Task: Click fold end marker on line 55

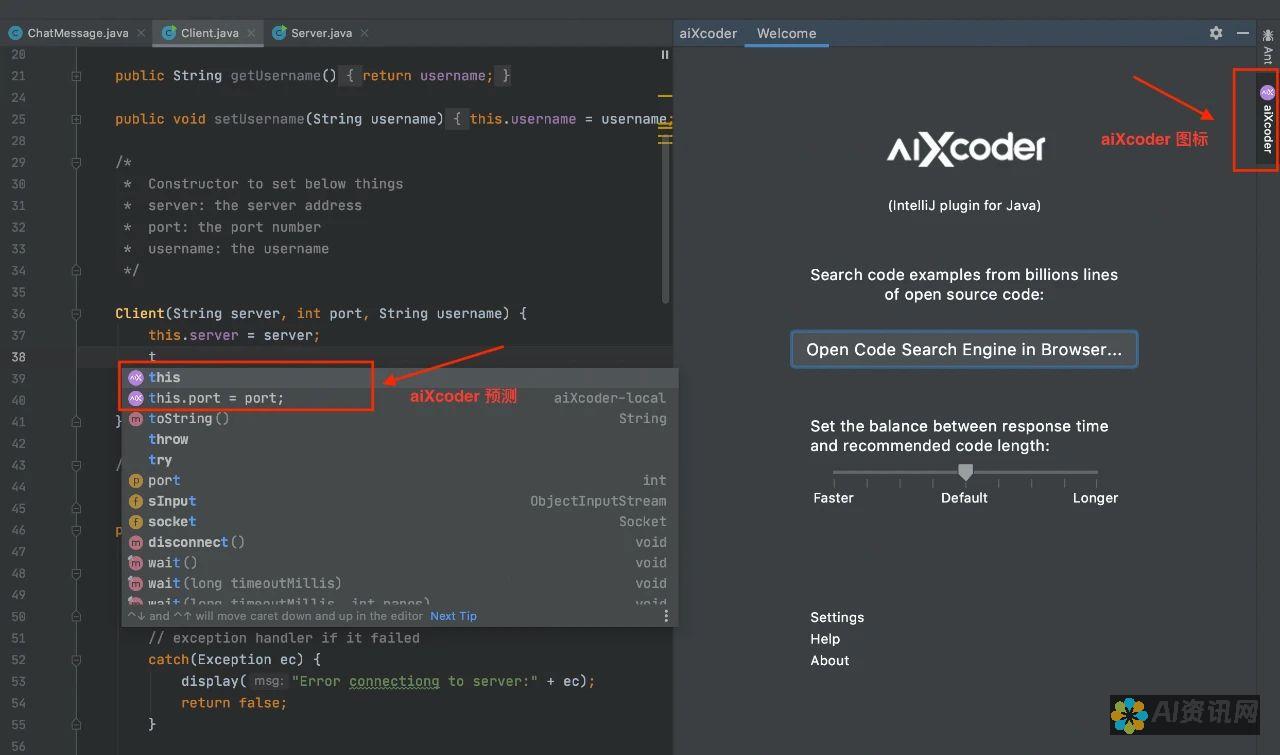Action: [76, 724]
